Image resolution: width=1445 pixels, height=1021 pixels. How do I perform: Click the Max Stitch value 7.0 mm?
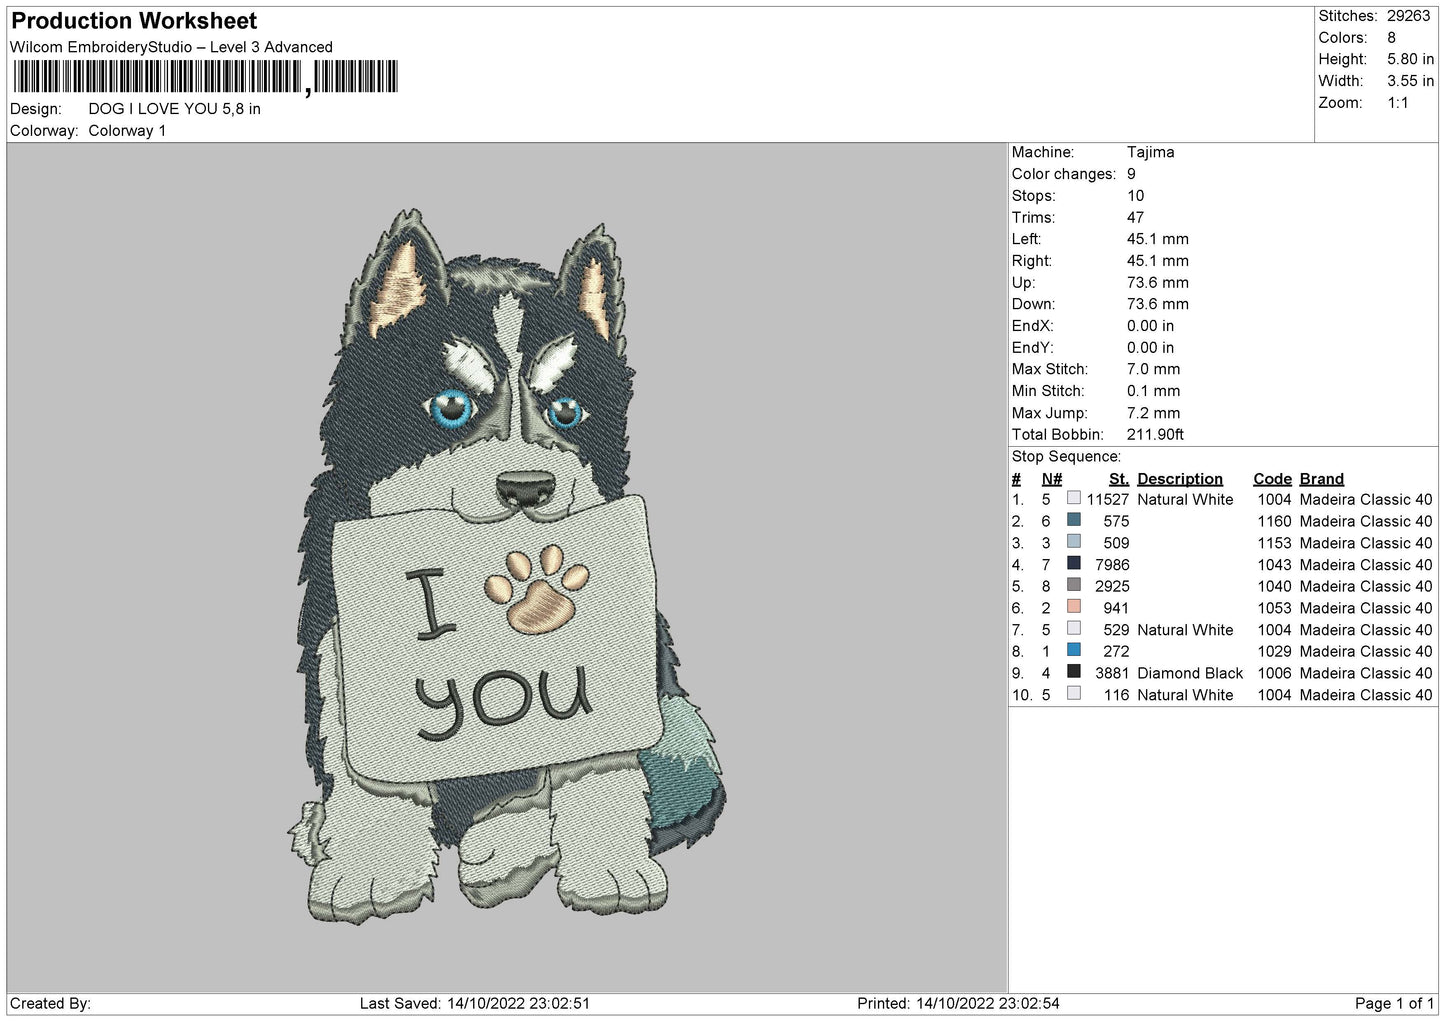pos(1154,369)
